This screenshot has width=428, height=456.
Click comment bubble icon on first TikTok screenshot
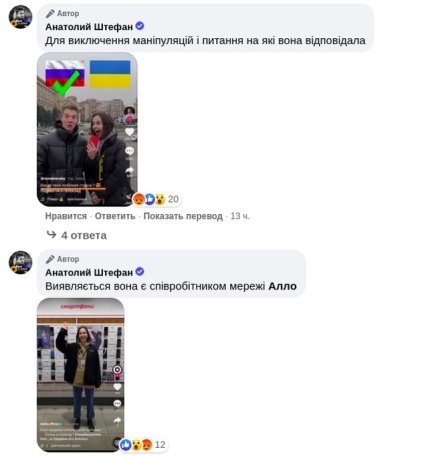(x=129, y=151)
